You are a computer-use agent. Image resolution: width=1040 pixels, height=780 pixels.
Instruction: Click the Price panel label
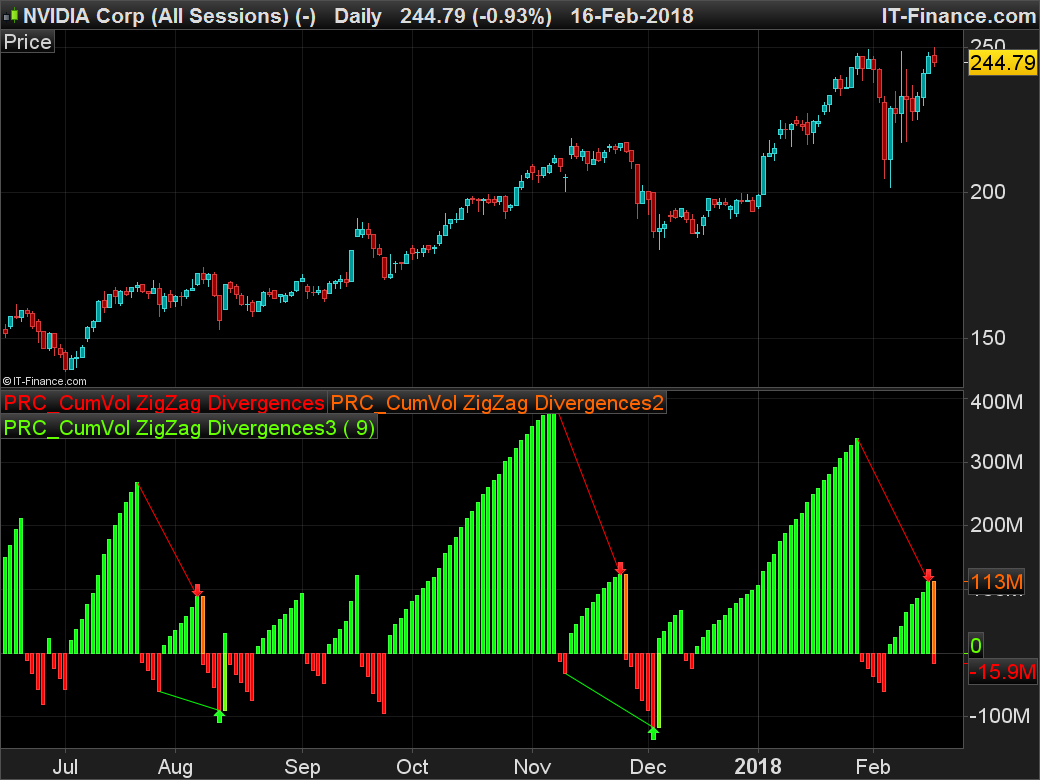pos(27,42)
